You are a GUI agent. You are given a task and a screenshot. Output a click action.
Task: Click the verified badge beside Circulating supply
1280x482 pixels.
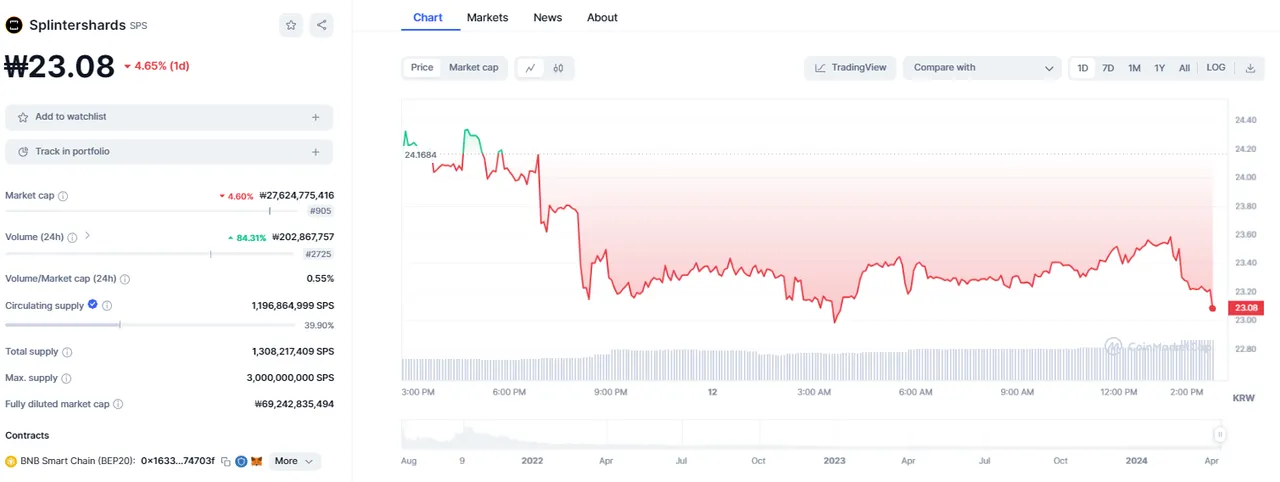click(93, 305)
